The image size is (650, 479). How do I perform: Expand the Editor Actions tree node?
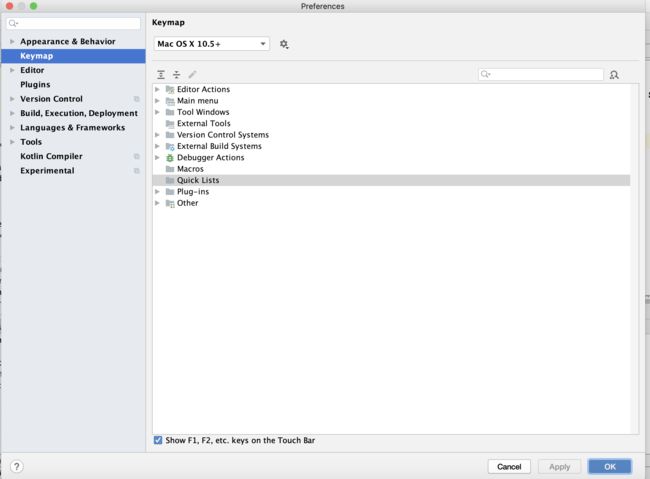click(158, 89)
